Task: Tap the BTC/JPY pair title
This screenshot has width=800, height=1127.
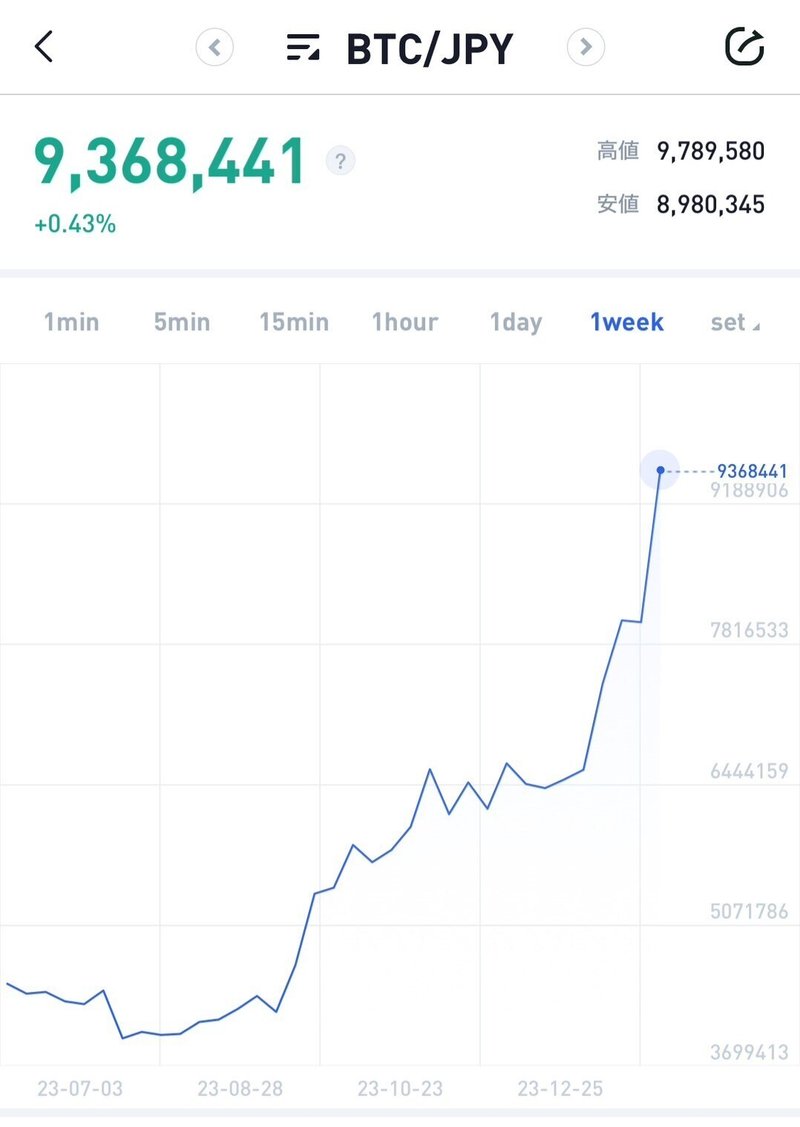Action: 429,48
